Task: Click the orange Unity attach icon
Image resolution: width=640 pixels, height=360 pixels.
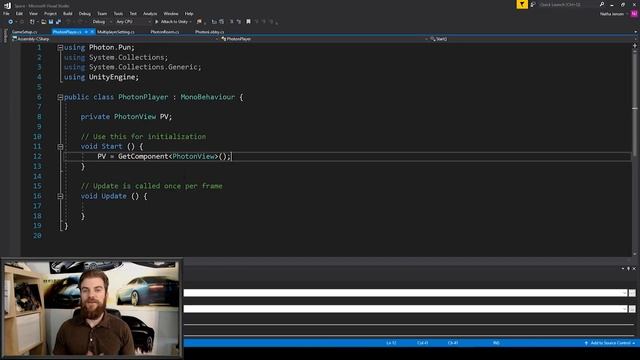Action: [x=199, y=22]
